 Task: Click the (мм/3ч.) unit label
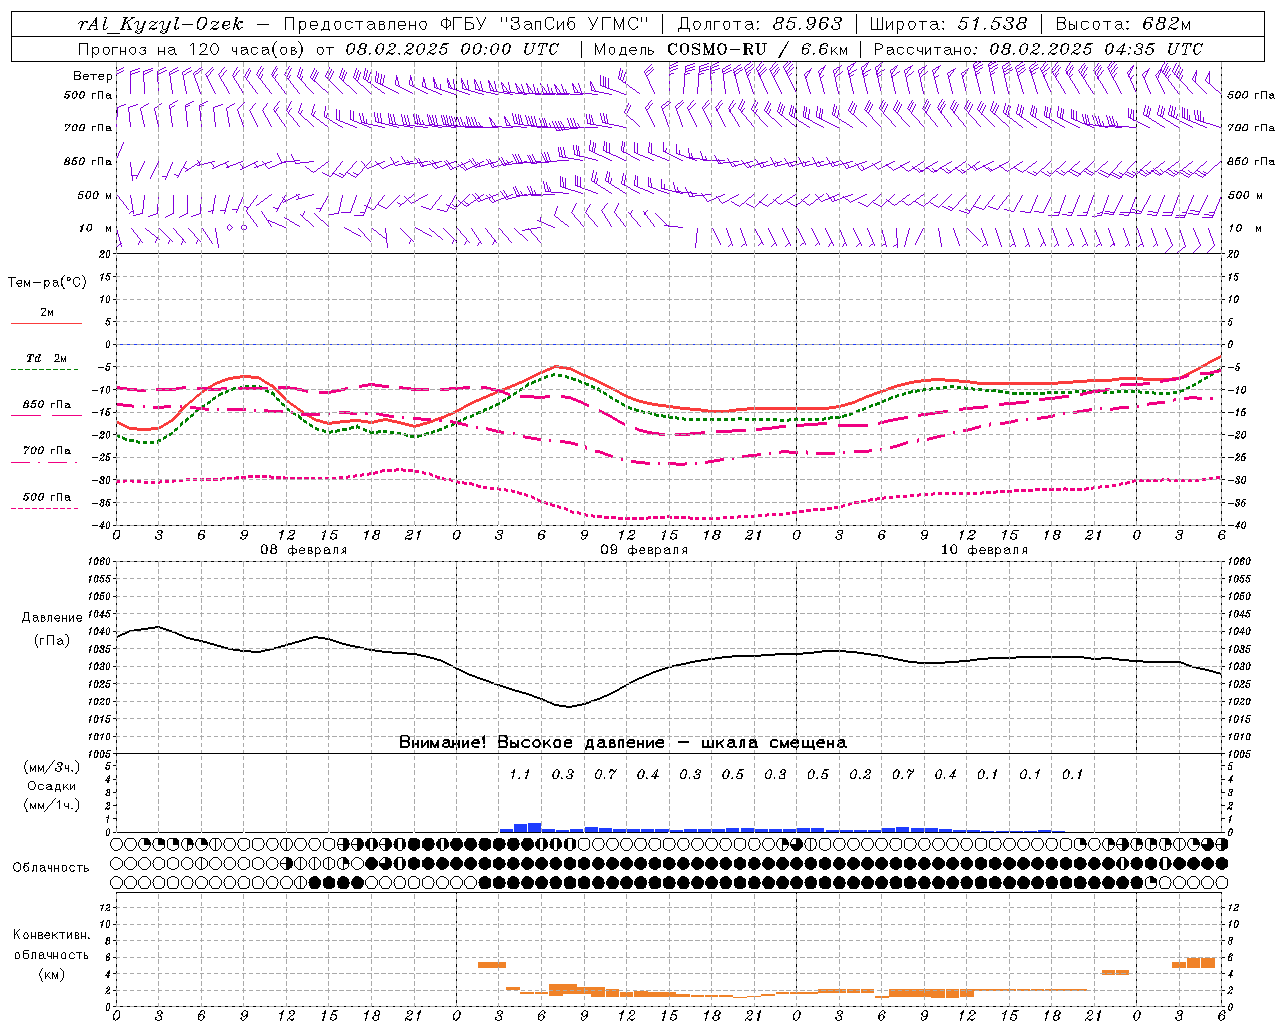(x=52, y=767)
